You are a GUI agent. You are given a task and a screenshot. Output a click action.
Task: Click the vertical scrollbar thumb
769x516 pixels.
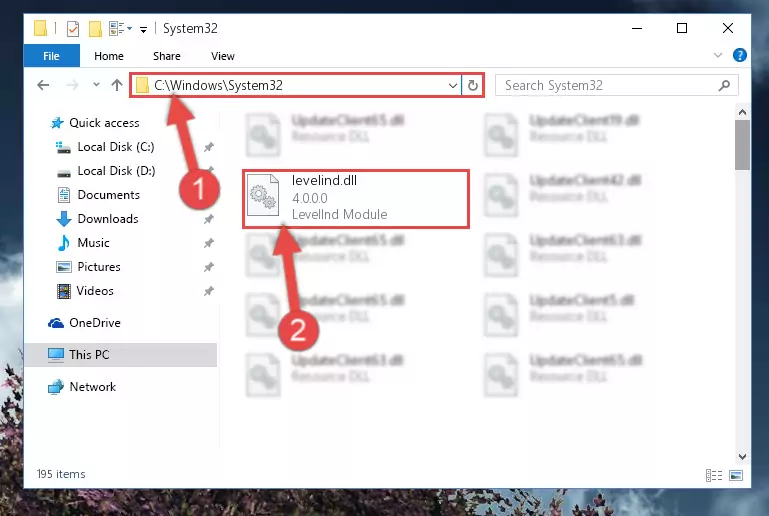coord(742,145)
